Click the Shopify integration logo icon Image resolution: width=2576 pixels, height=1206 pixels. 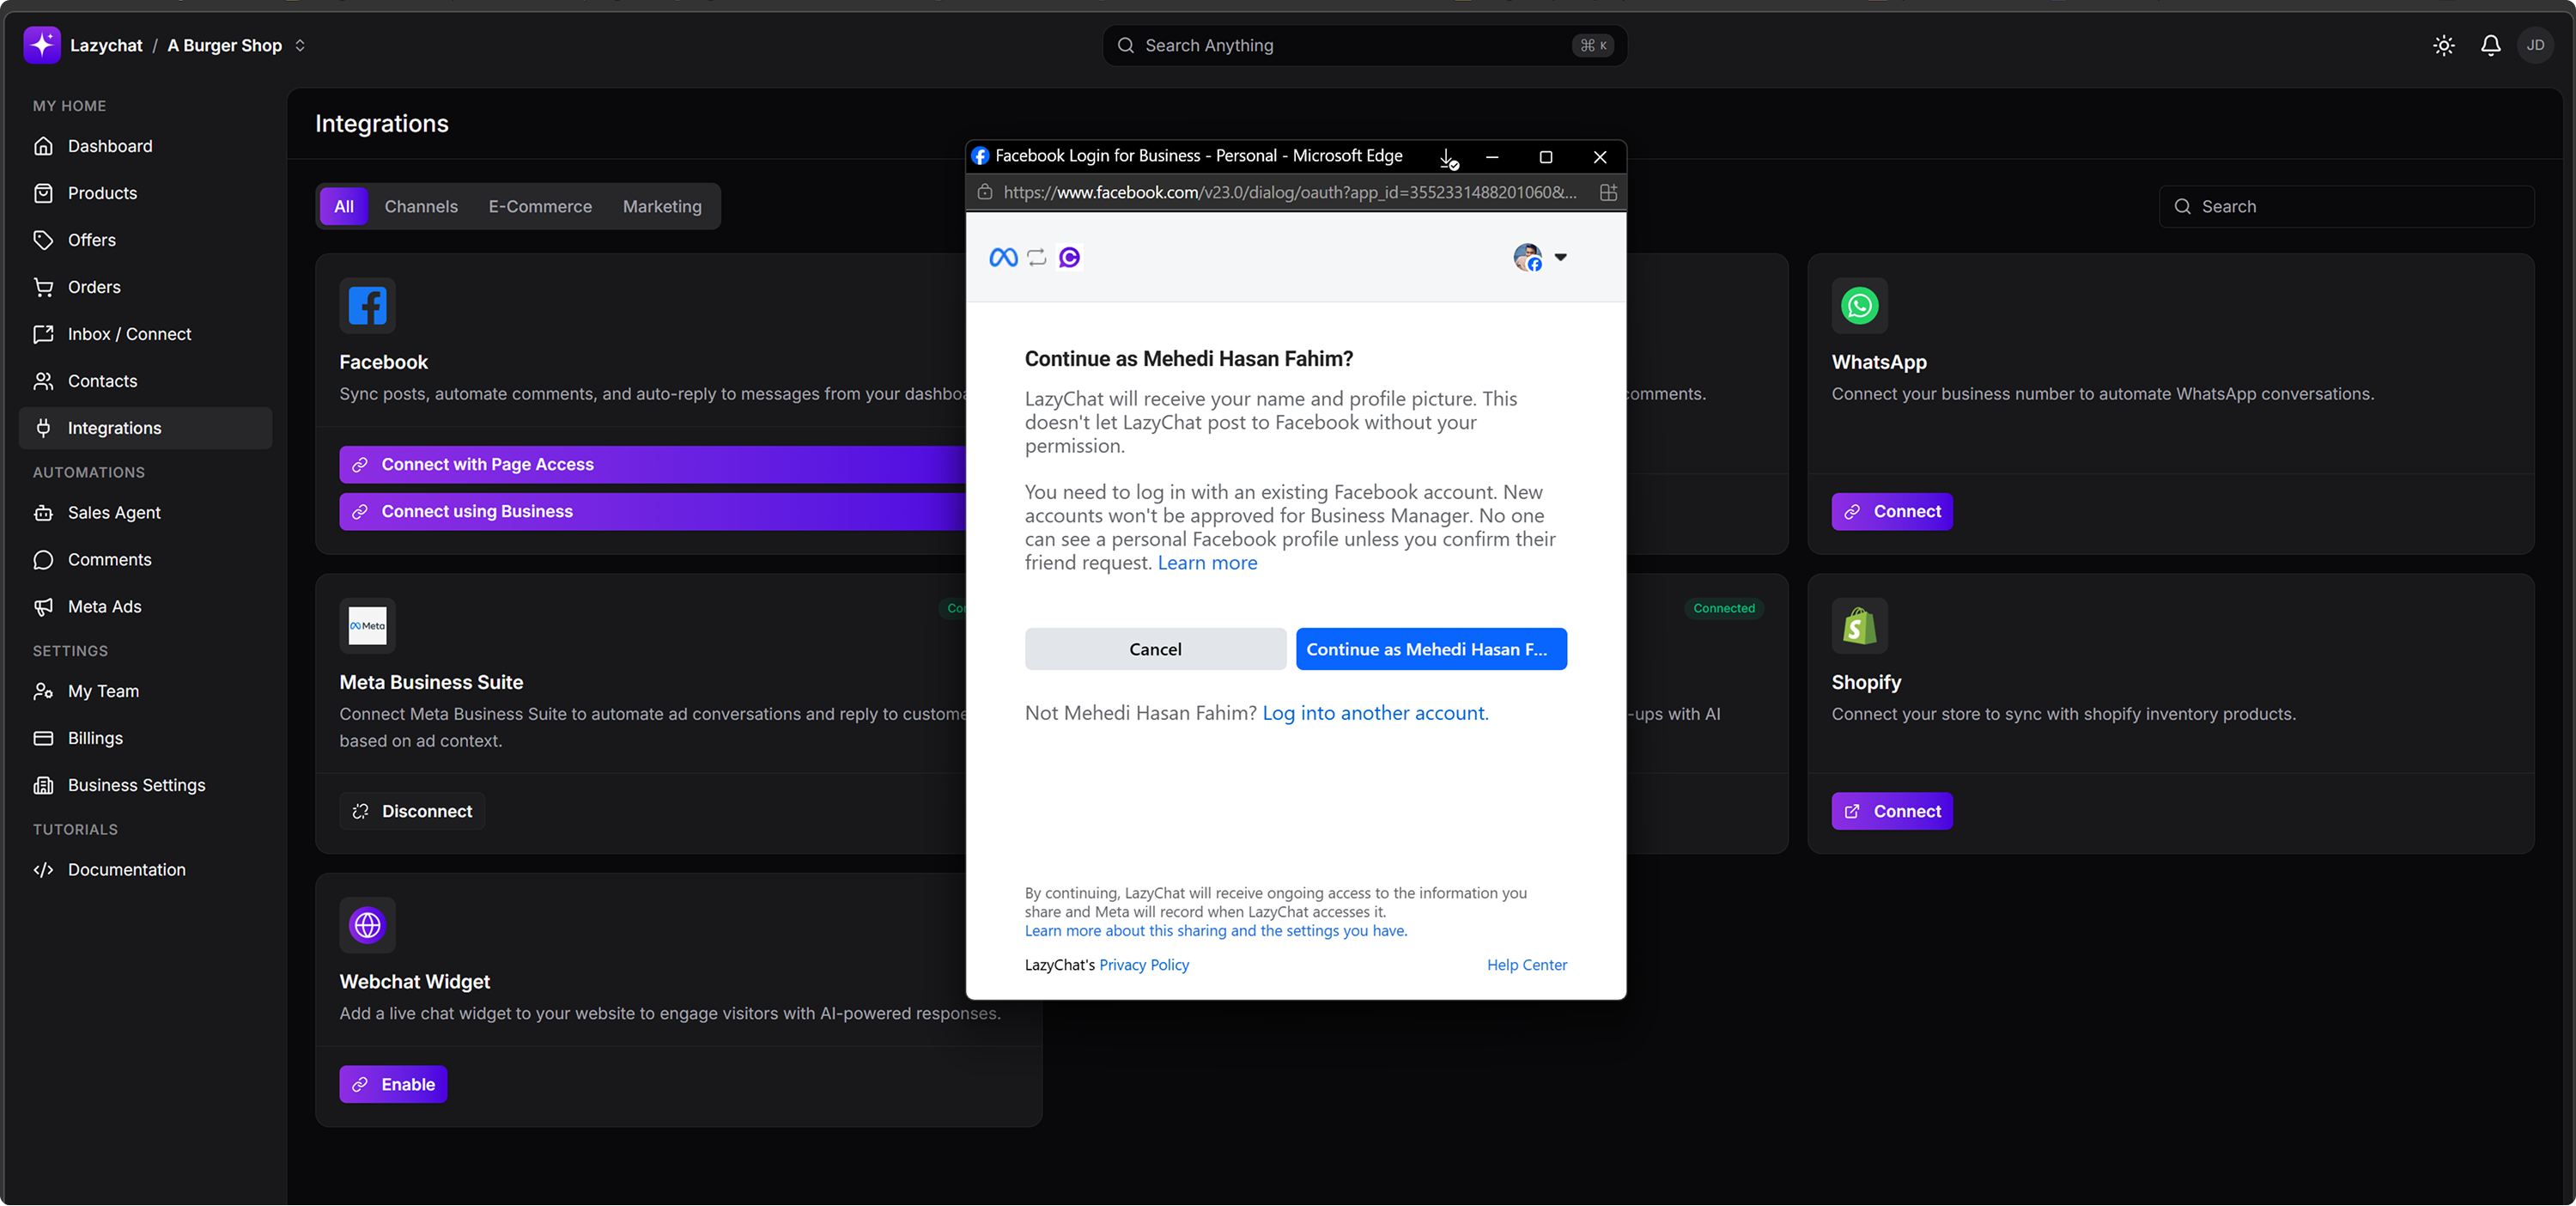pos(1859,626)
